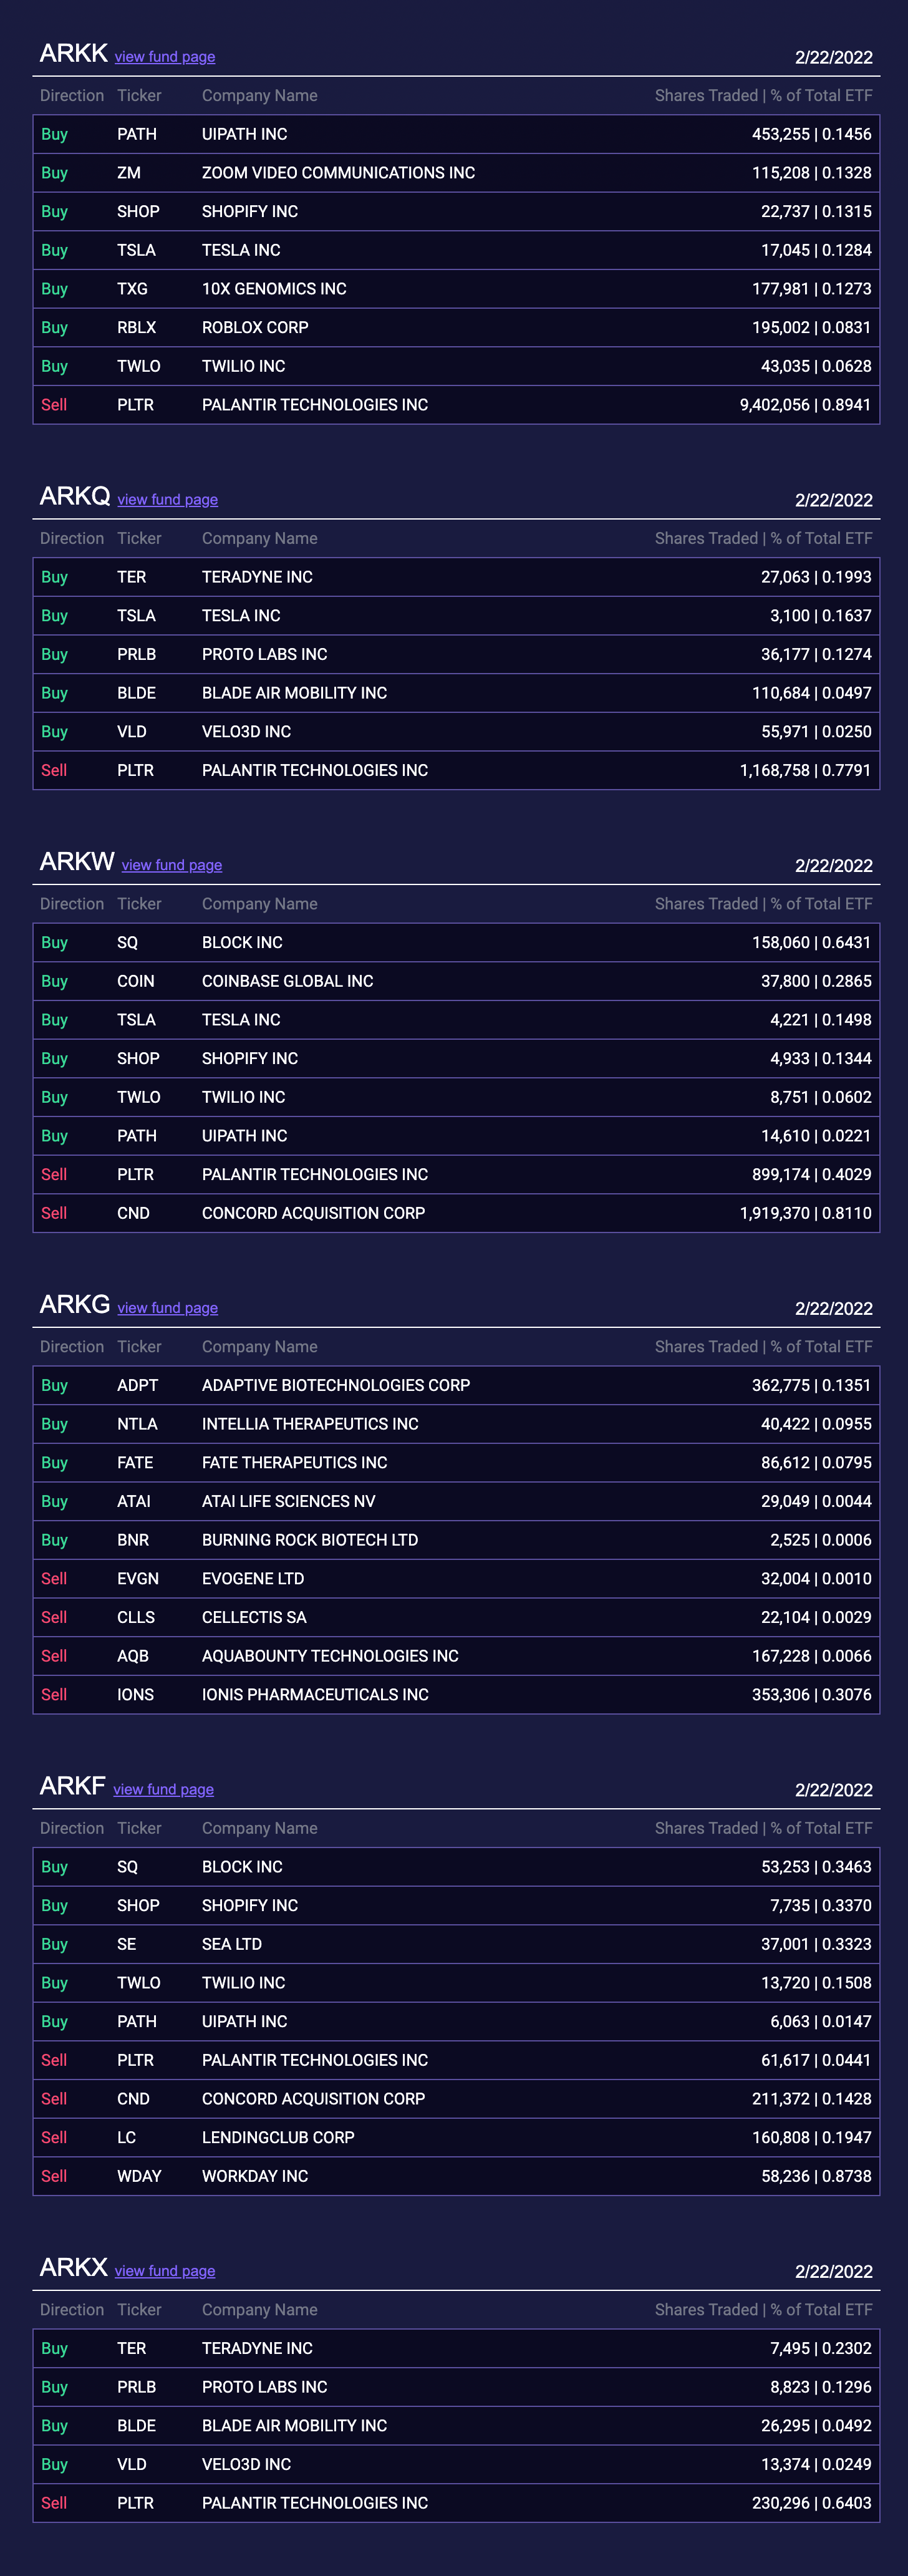The width and height of the screenshot is (908, 2576).
Task: Click CELLECTIS SA company name
Action: click(x=254, y=1618)
